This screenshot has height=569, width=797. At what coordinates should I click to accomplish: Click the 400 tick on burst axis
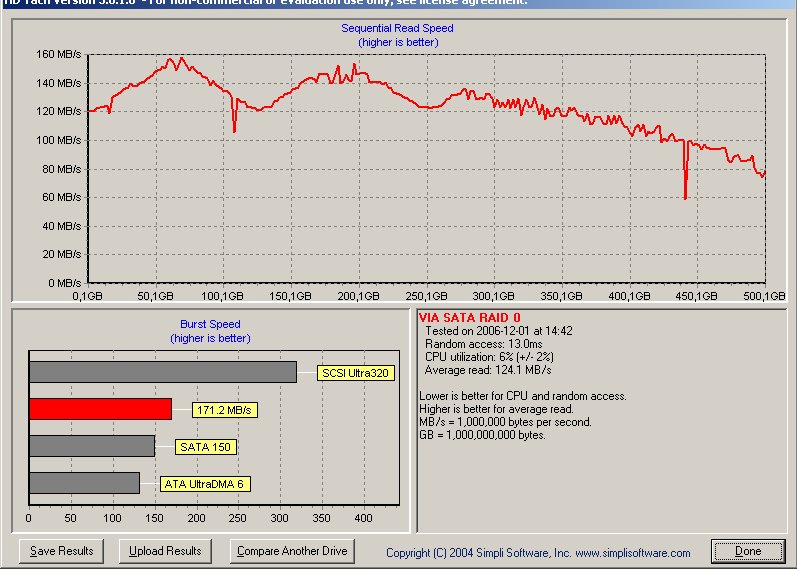363,518
